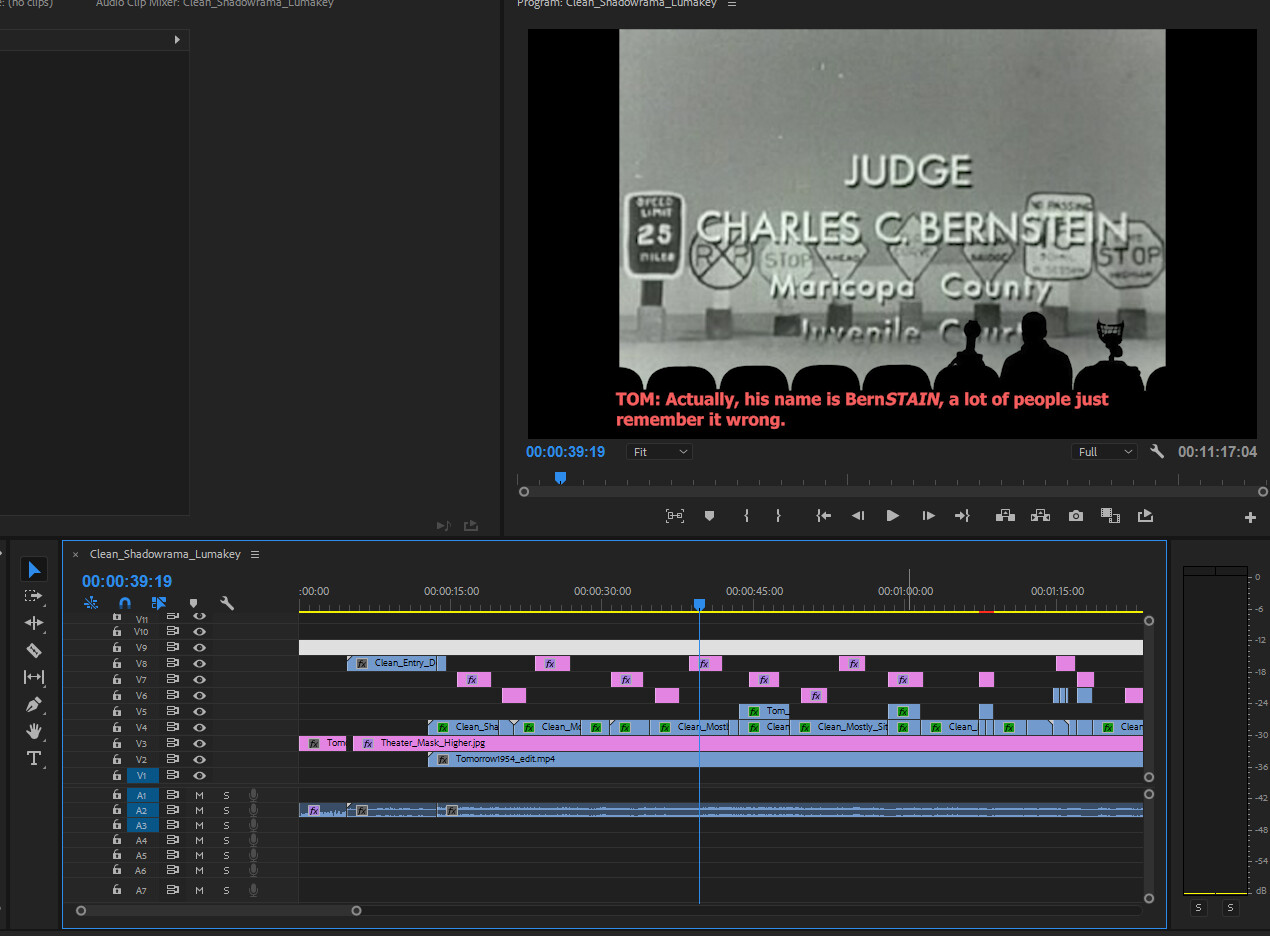
Task: Toggle sync lock on track A4
Action: point(173,840)
